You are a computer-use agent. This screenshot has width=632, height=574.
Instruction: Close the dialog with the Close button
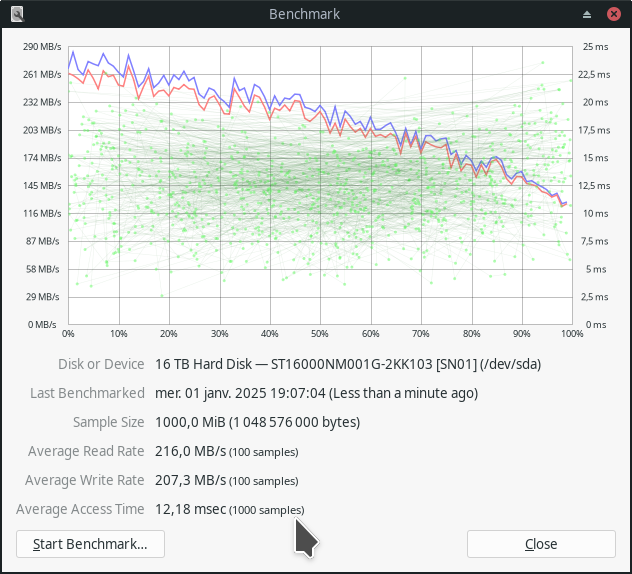click(x=541, y=544)
